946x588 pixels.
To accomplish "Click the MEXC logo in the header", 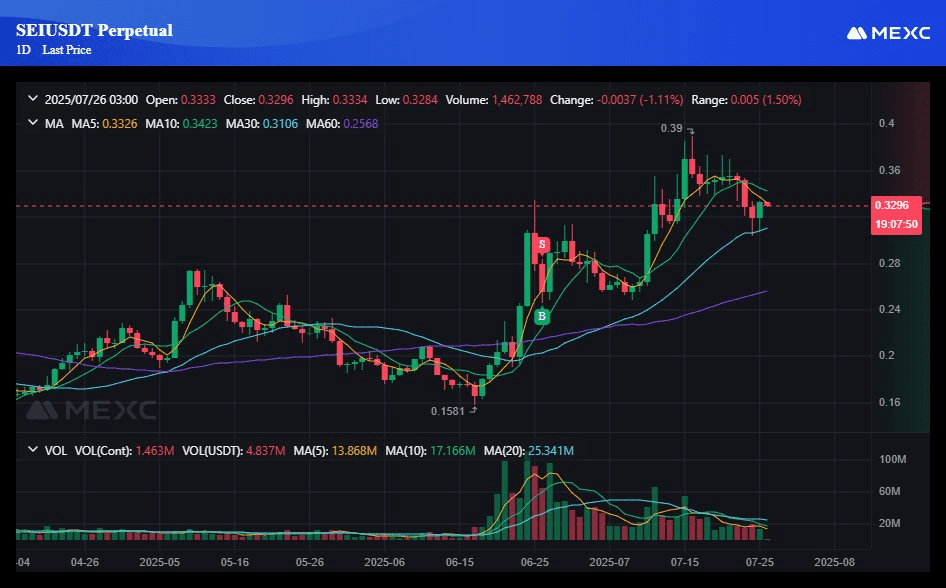I will pos(888,33).
